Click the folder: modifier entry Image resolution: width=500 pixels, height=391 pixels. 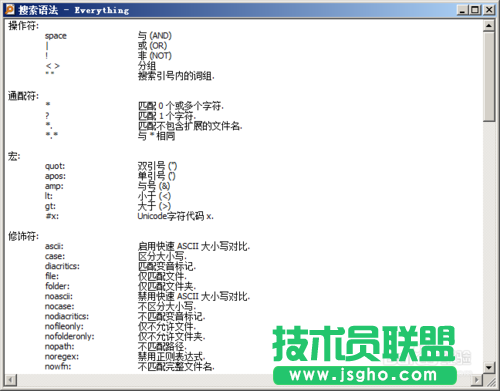click(57, 286)
